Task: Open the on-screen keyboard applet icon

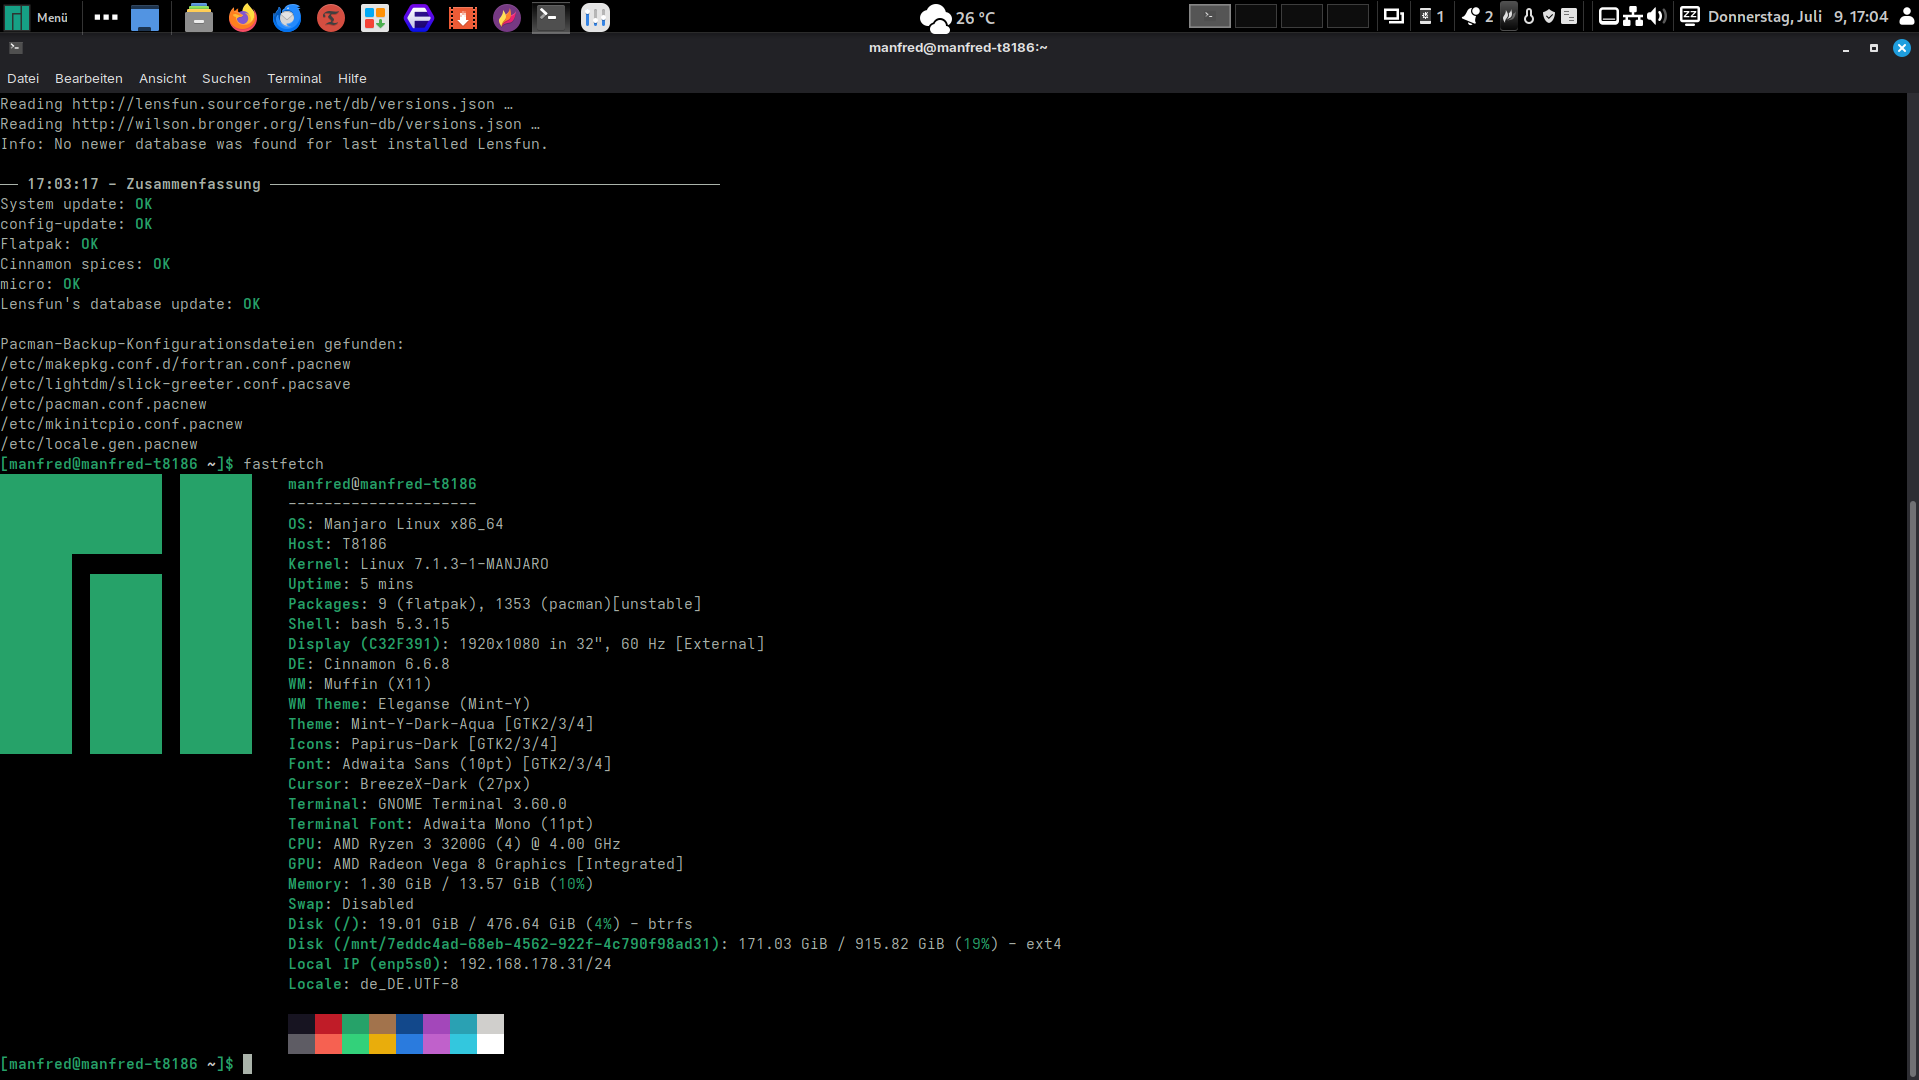Action: point(1608,16)
